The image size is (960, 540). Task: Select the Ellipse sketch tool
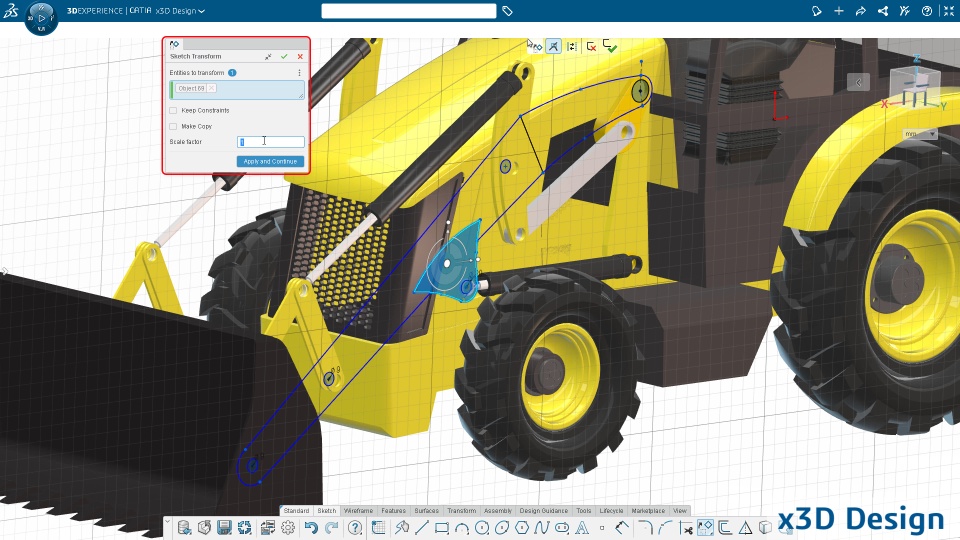point(502,528)
